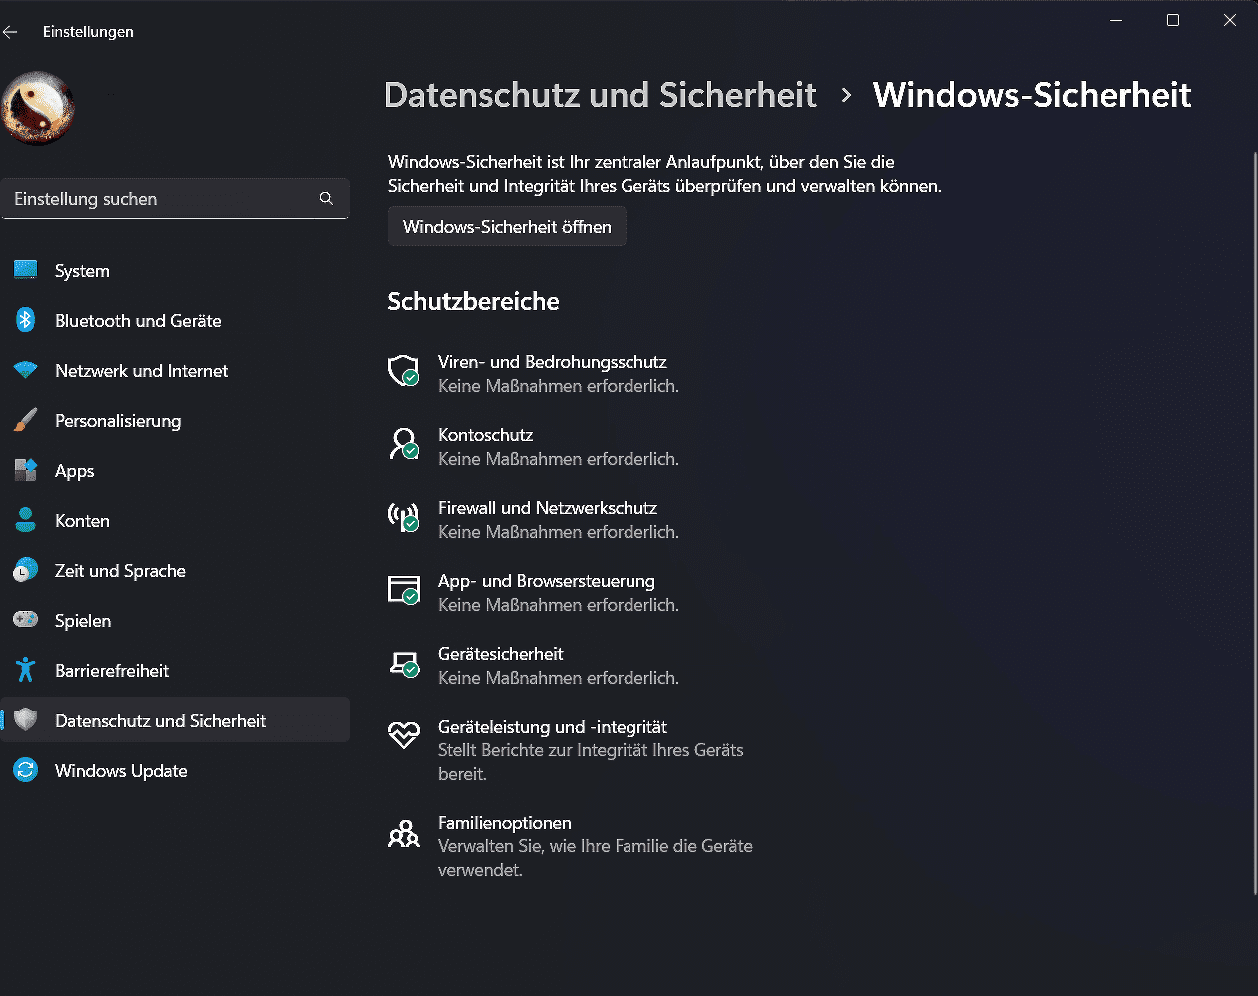Open the 'Gerätesicherheit' entry
The image size is (1258, 996).
click(x=500, y=654)
